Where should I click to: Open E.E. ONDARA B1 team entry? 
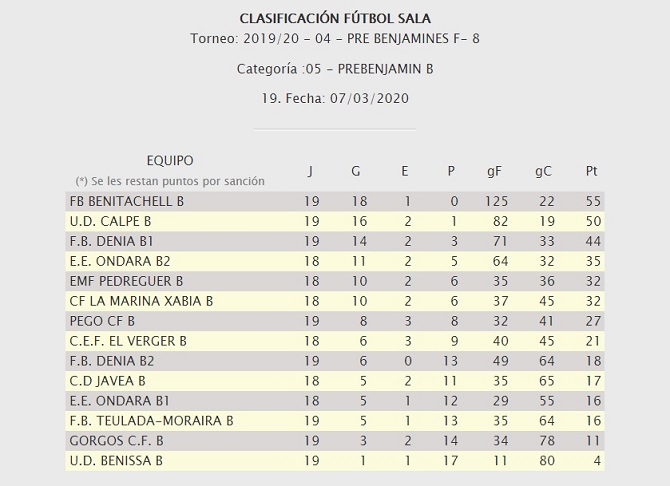115,401
